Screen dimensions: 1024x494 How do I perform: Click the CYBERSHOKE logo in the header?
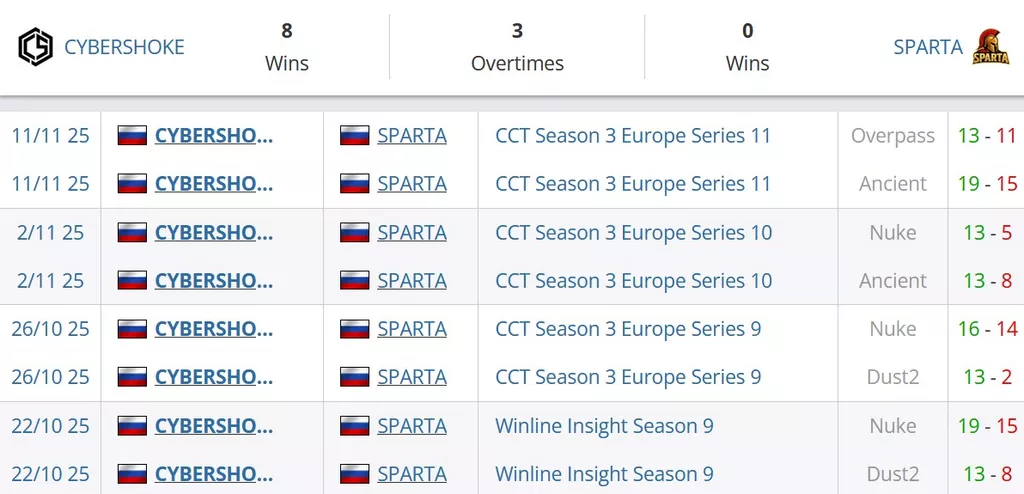[x=36, y=47]
